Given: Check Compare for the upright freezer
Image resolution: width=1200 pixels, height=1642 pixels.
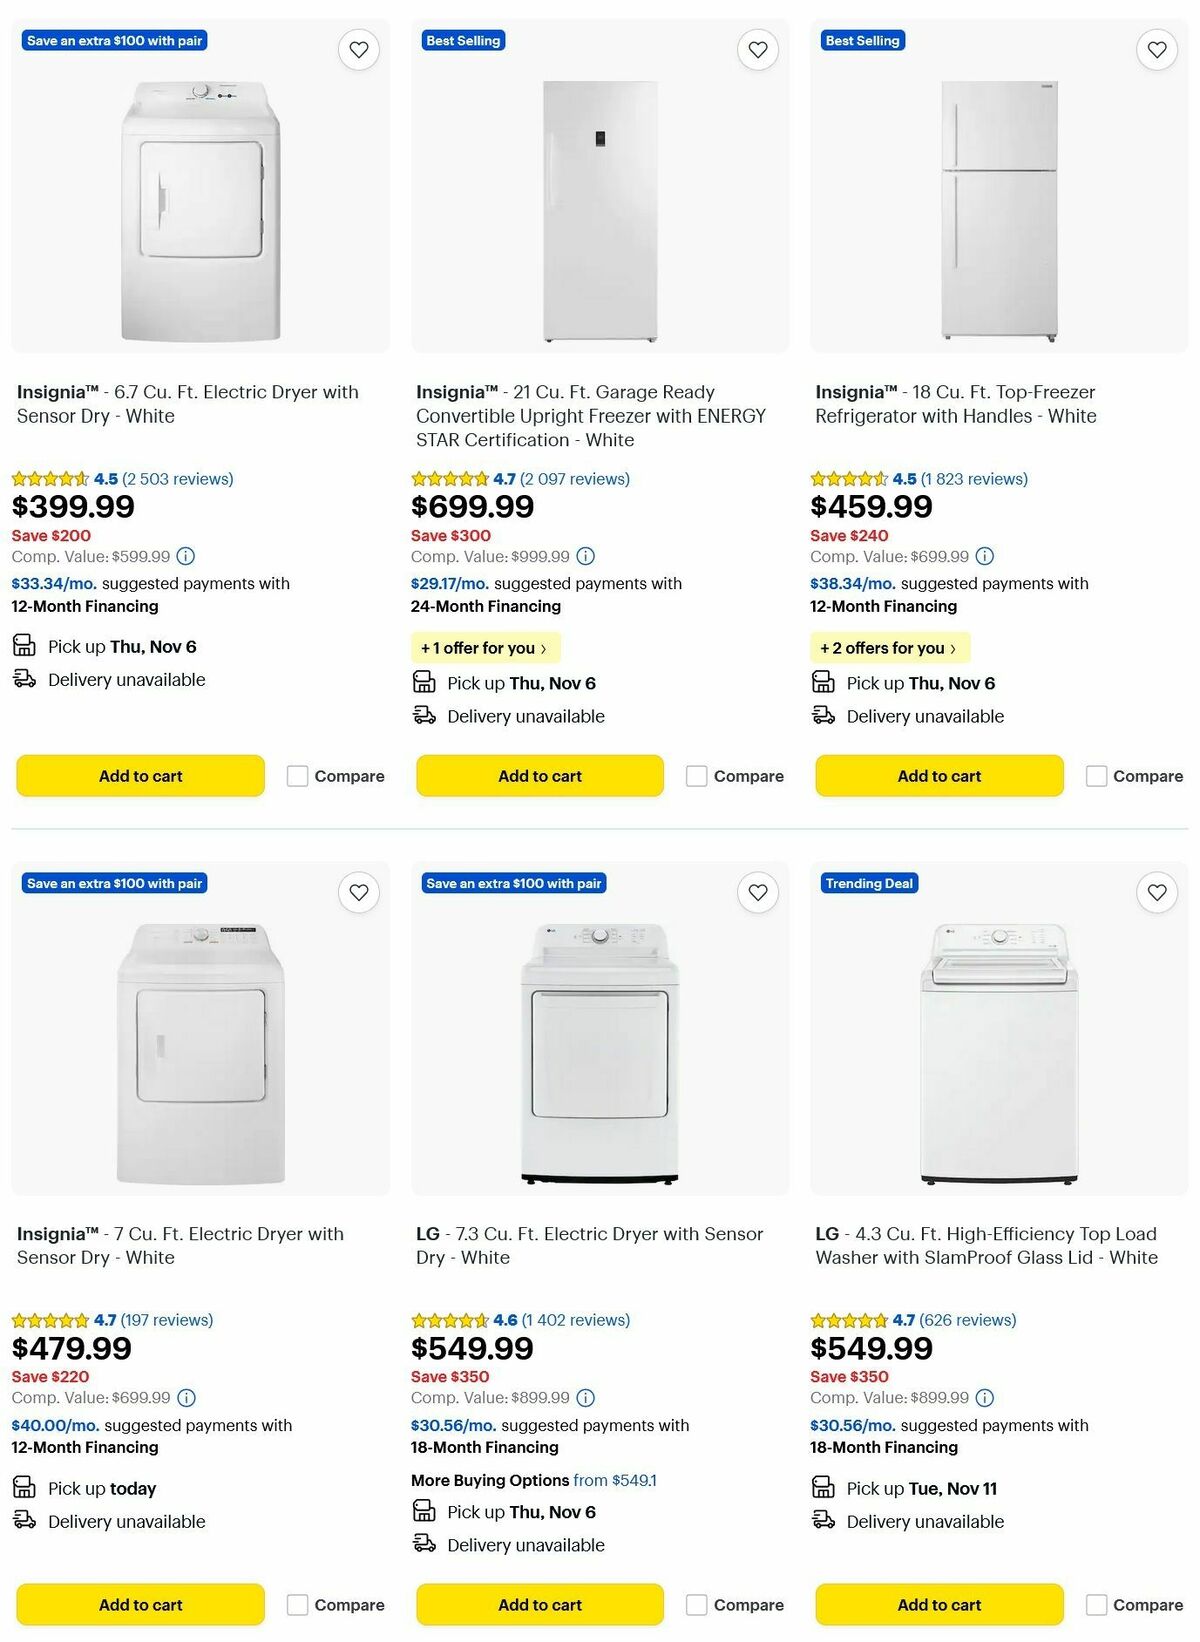Looking at the screenshot, I should tap(696, 775).
